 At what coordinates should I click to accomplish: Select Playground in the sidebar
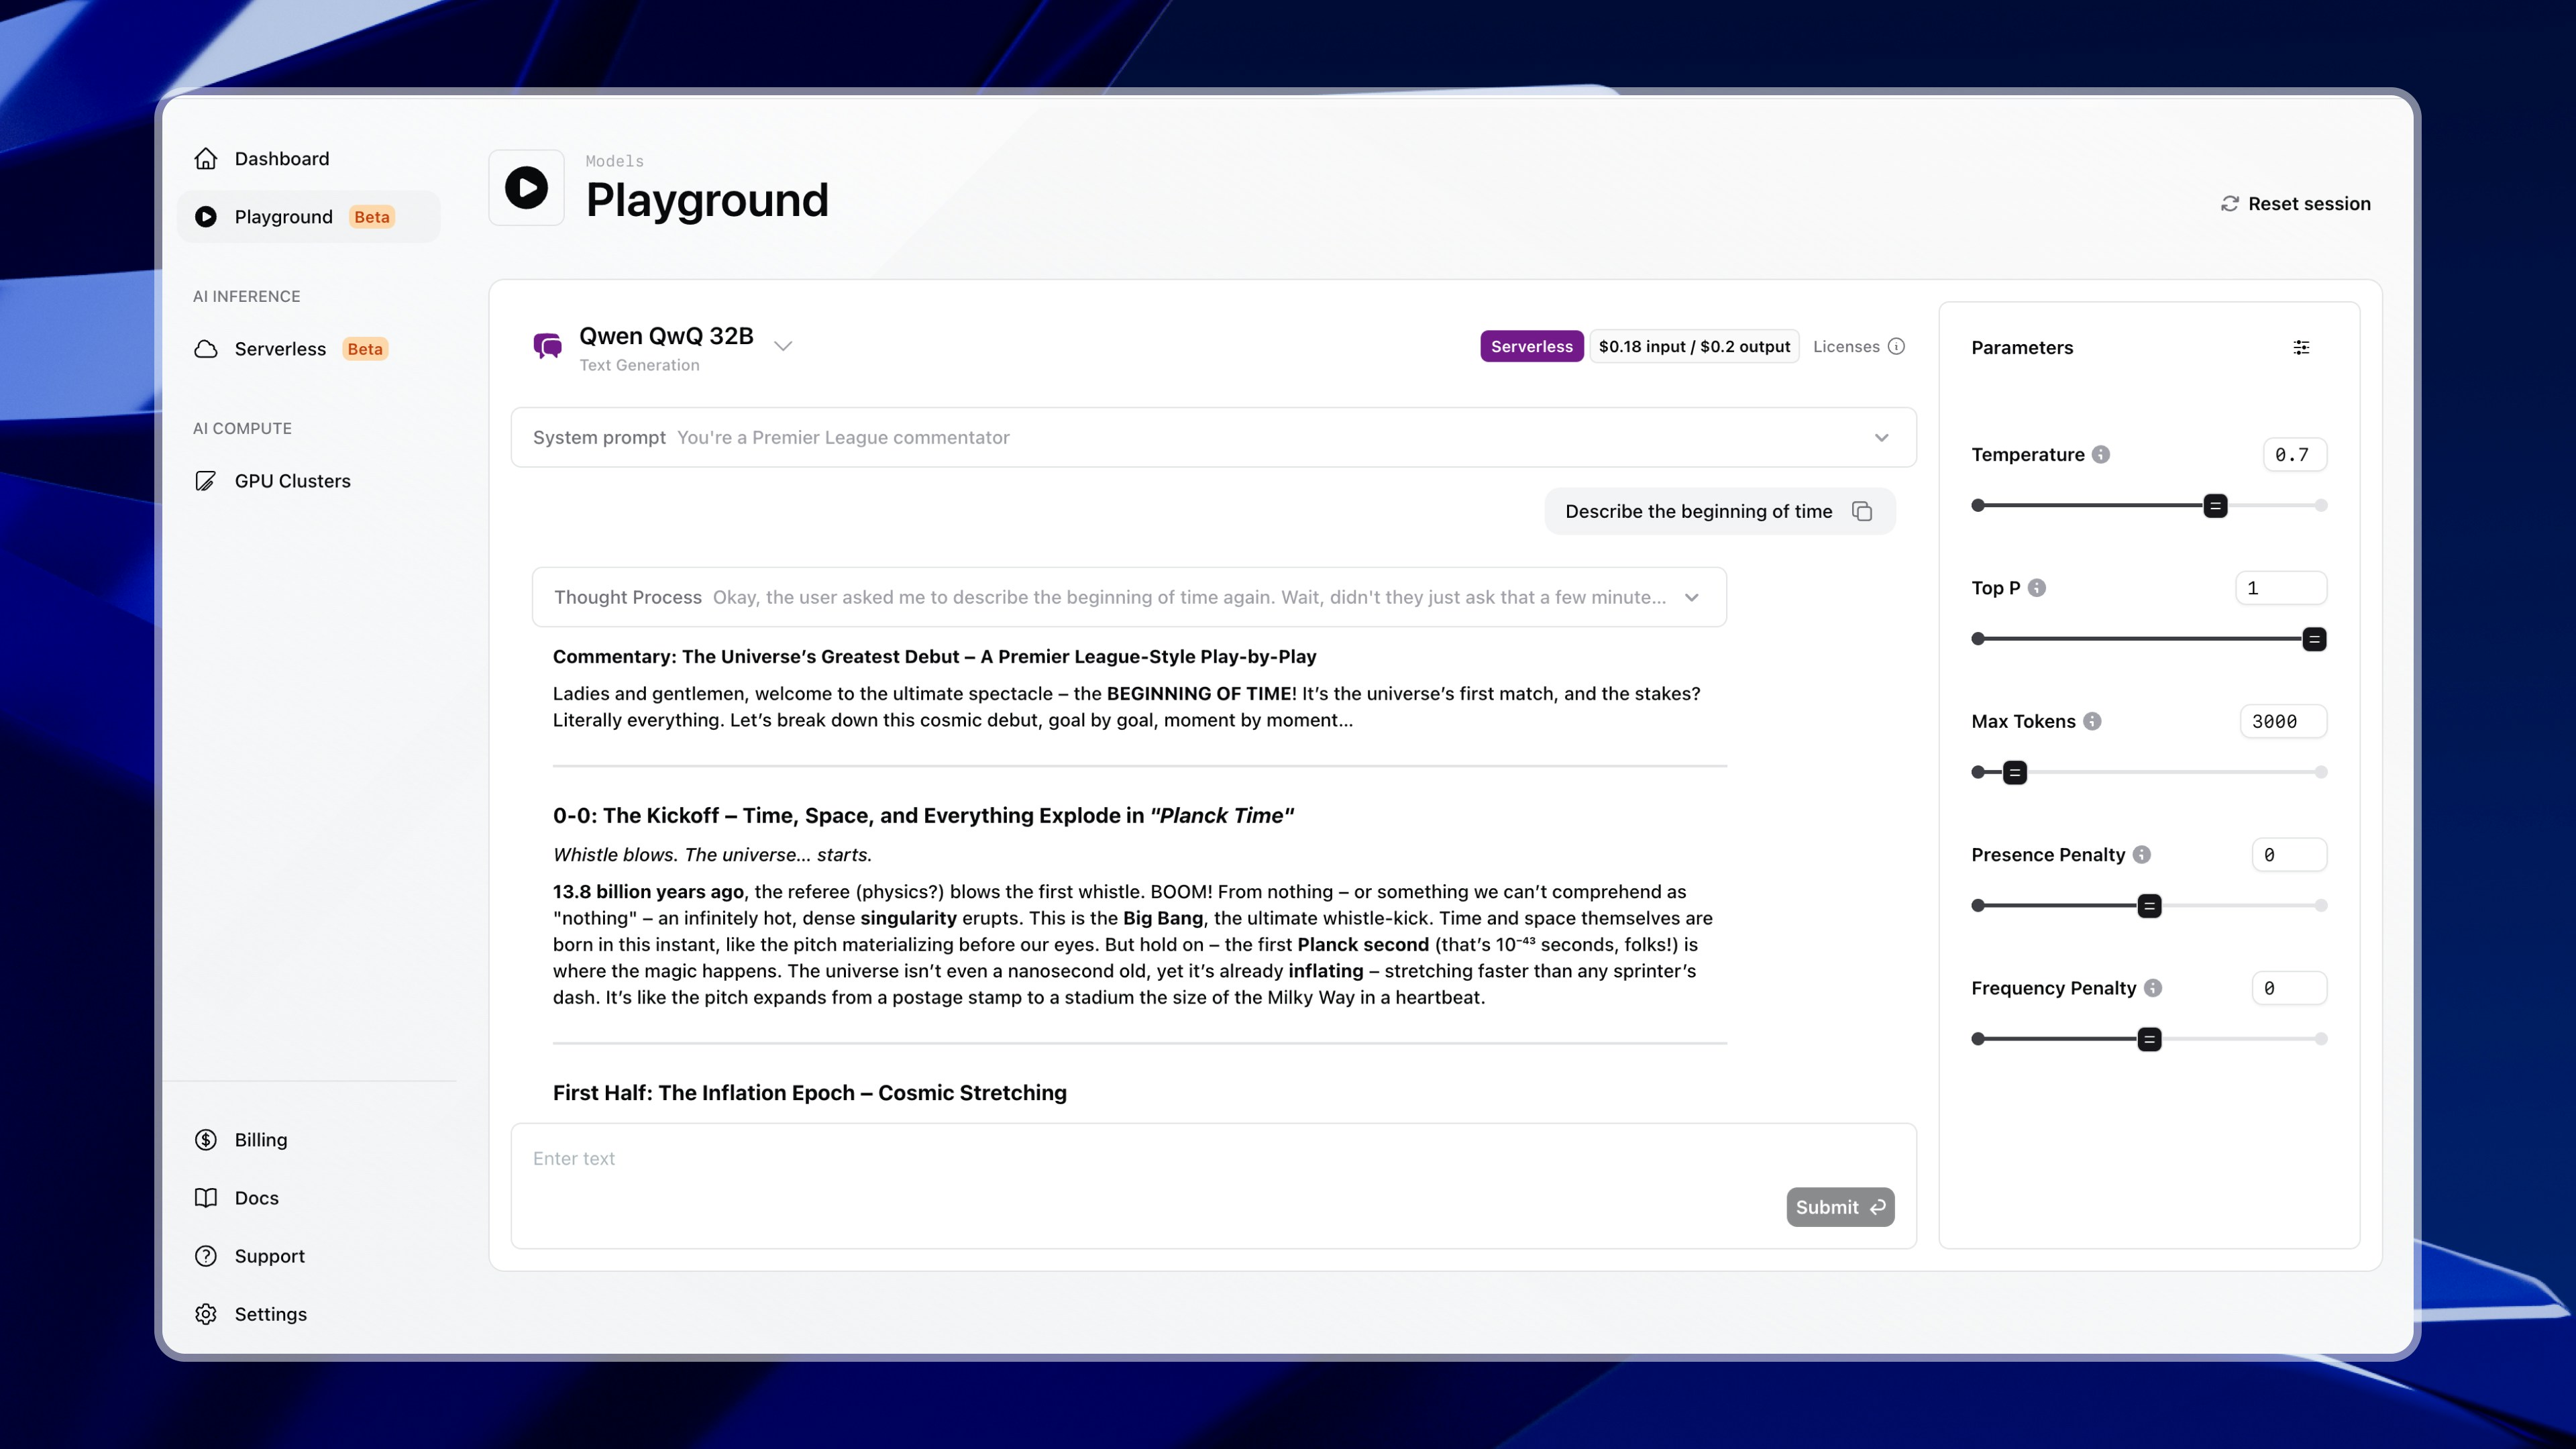pos(308,217)
